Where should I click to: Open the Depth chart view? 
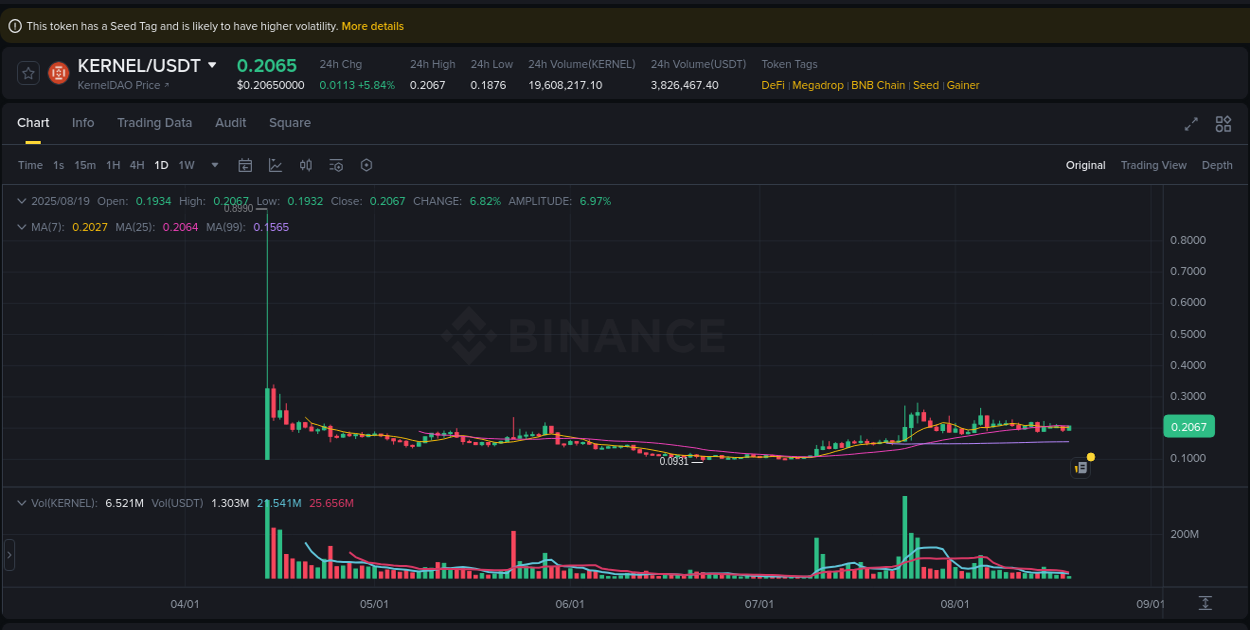click(1217, 165)
